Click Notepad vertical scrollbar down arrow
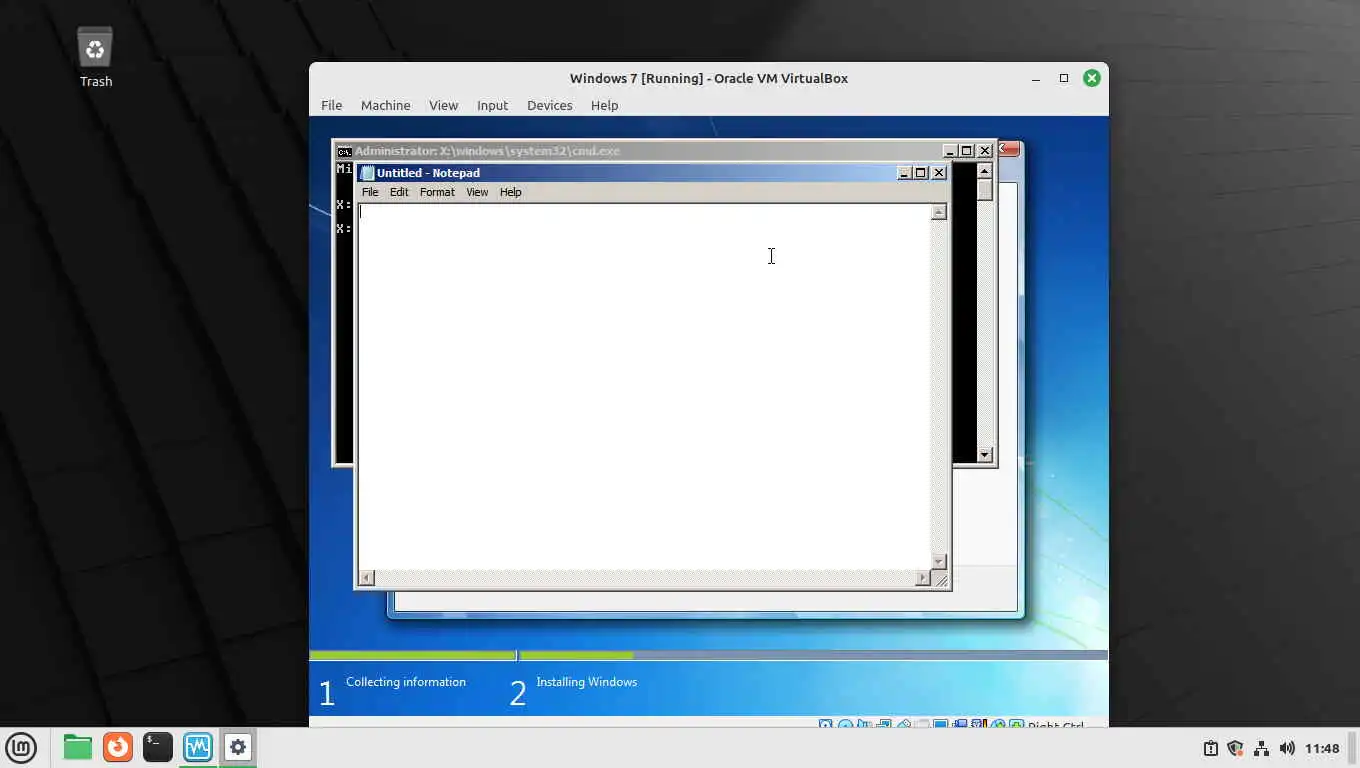1360x768 pixels. [x=938, y=561]
